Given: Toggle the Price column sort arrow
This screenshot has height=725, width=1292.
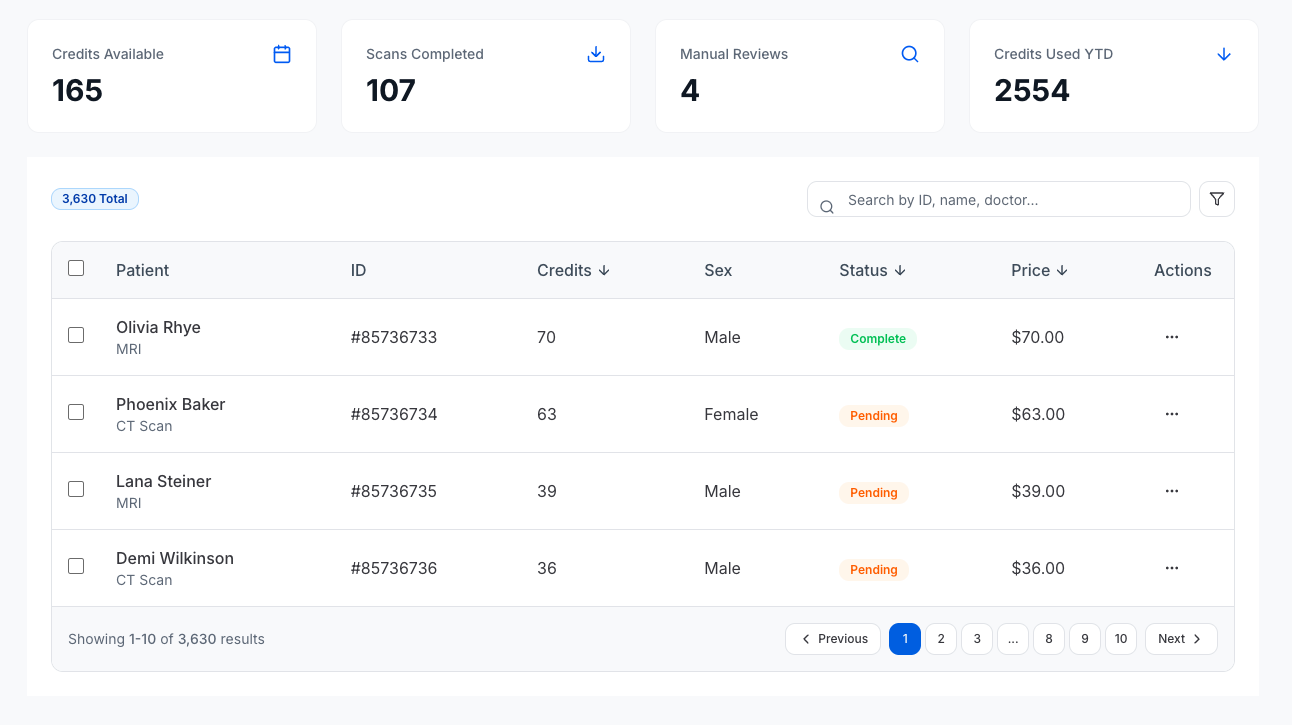Looking at the screenshot, I should pos(1064,270).
